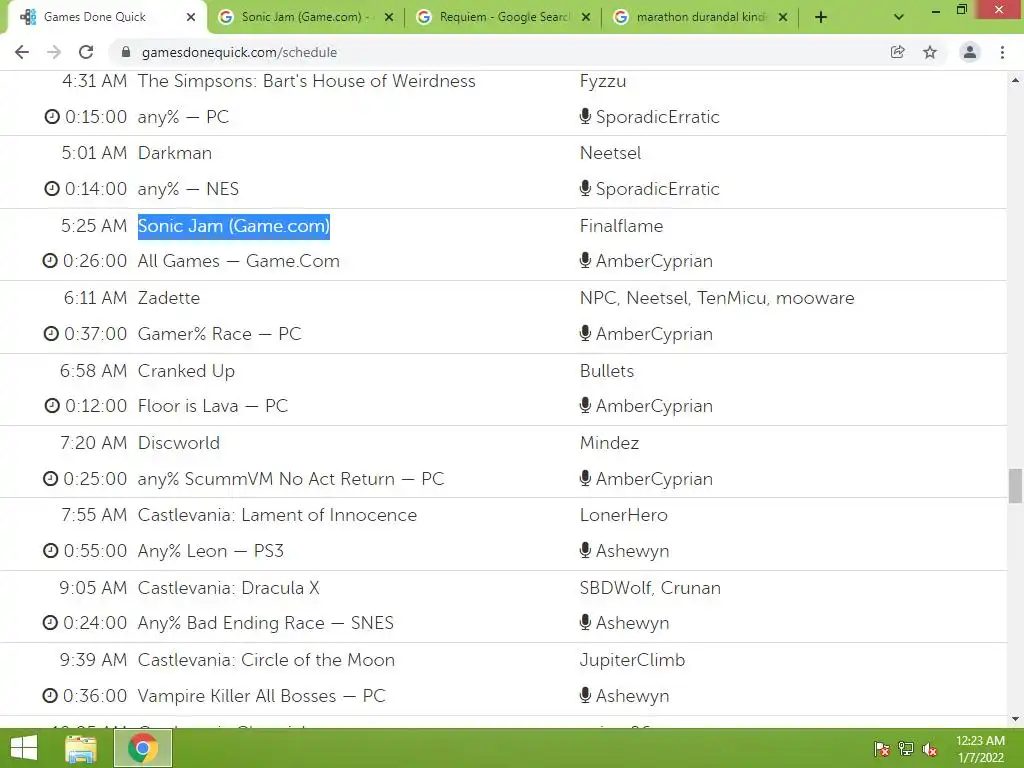Click the Zadette game title
This screenshot has height=768, width=1024.
pos(168,298)
